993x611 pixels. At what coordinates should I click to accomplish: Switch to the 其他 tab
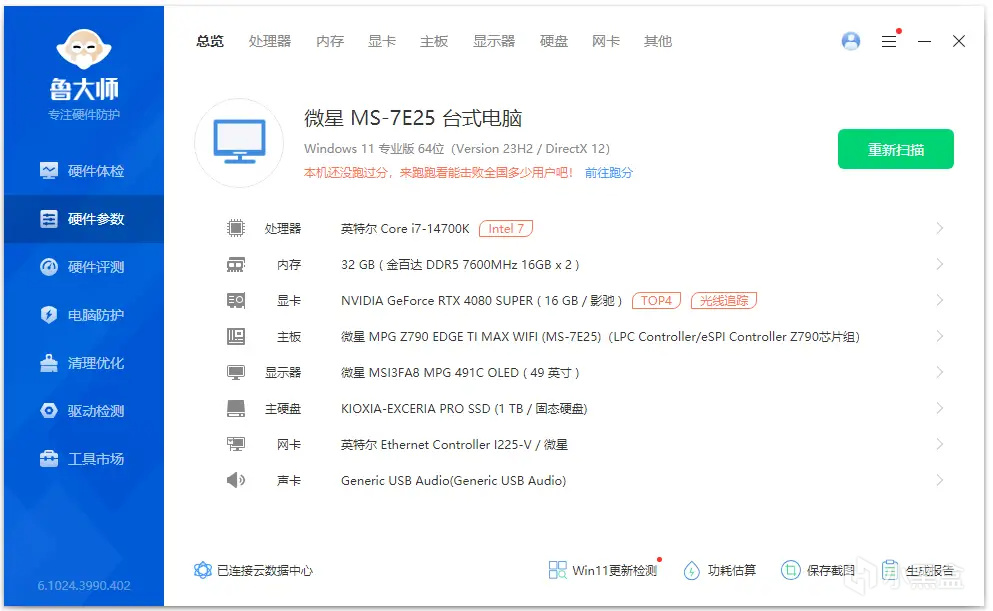(x=657, y=41)
